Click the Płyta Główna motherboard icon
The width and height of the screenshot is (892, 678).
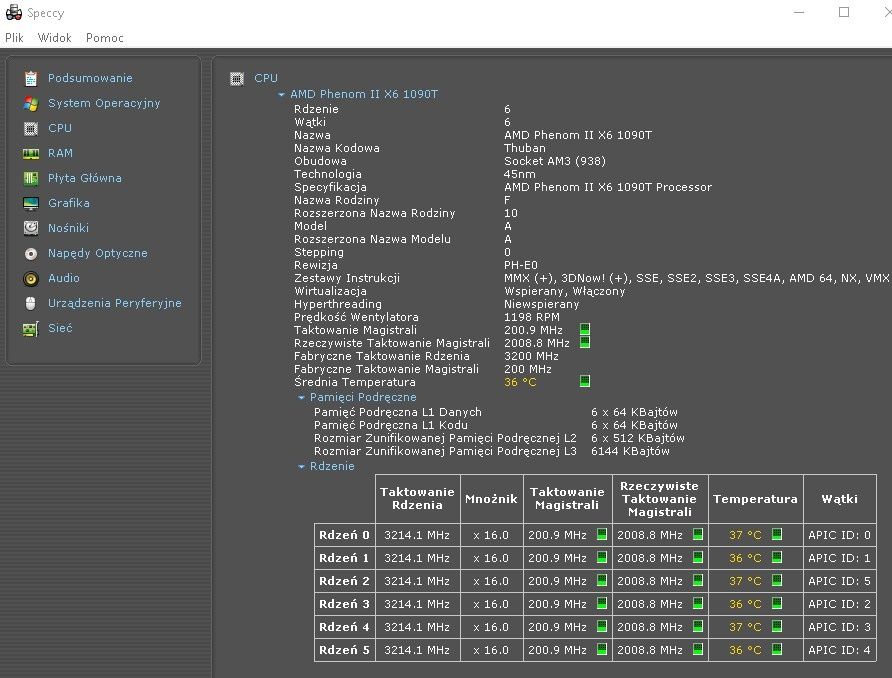point(31,178)
